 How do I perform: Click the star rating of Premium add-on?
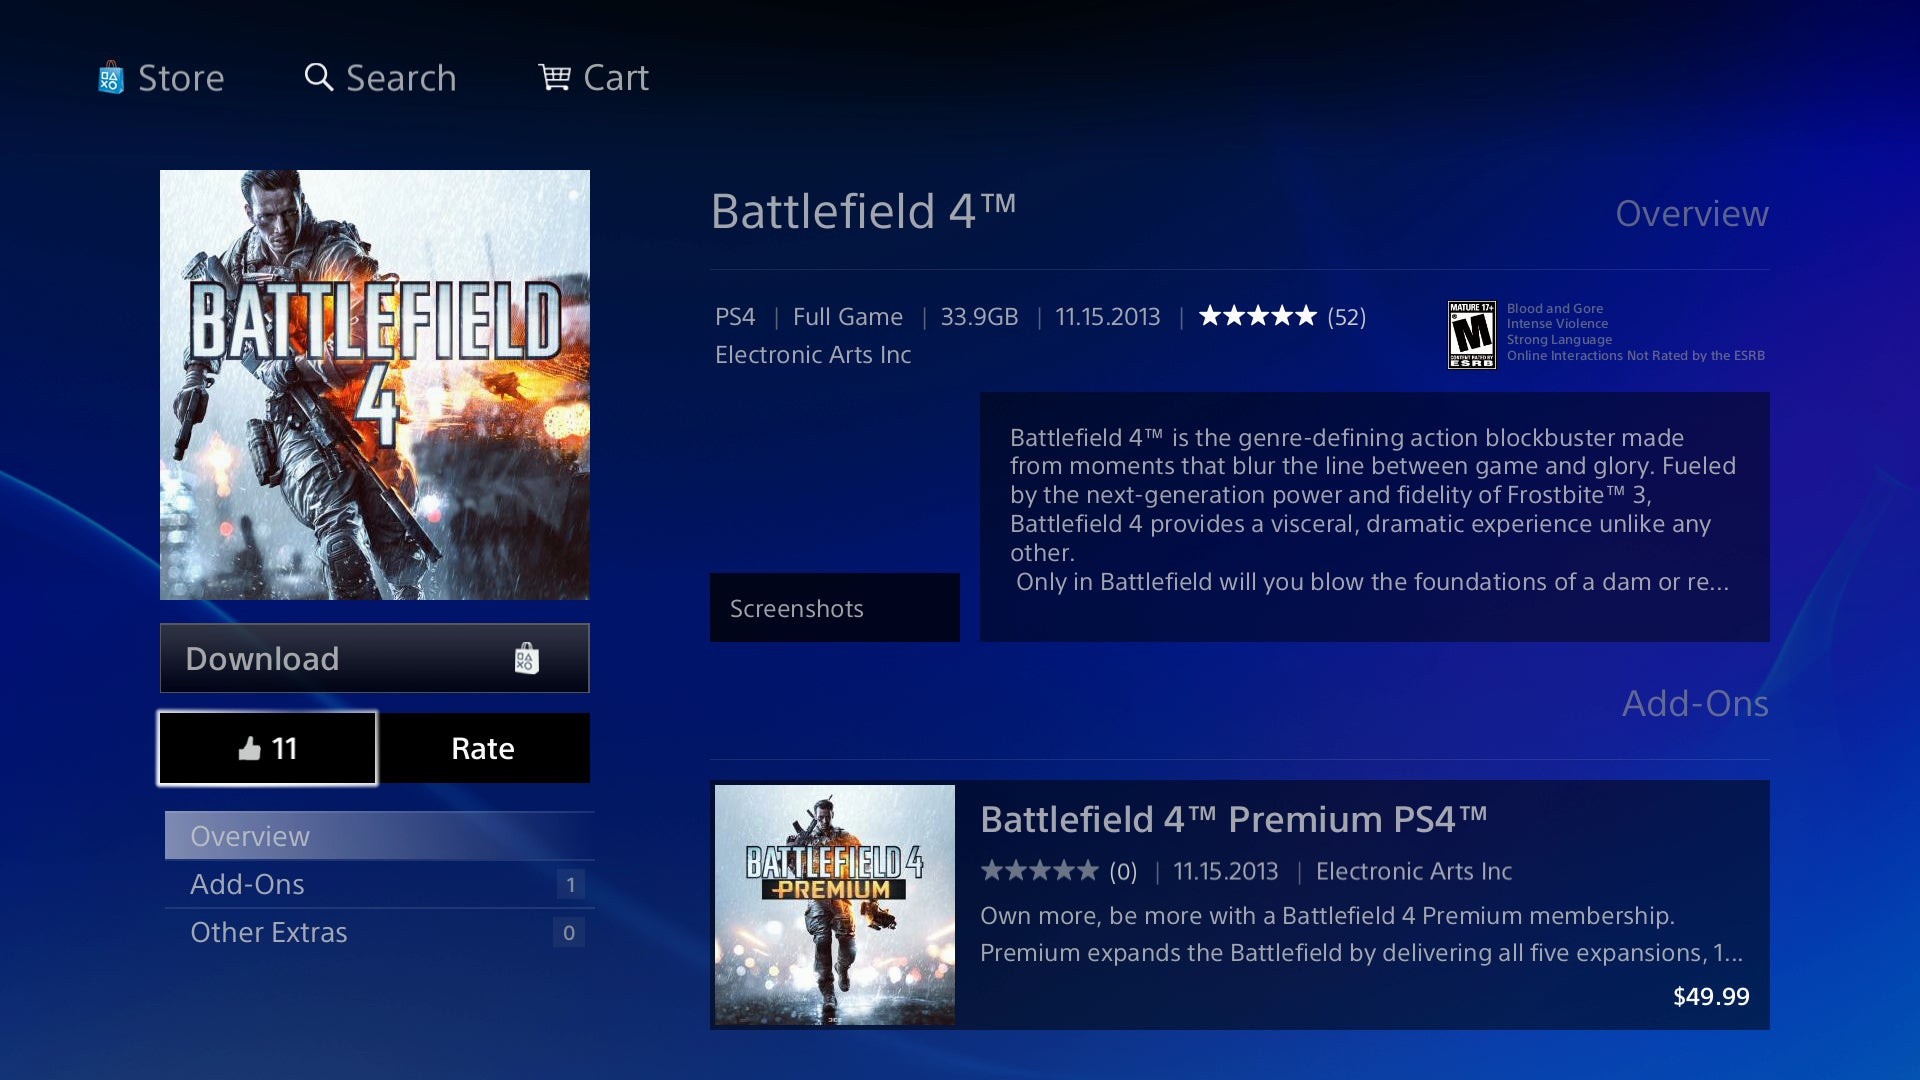[x=1039, y=871]
